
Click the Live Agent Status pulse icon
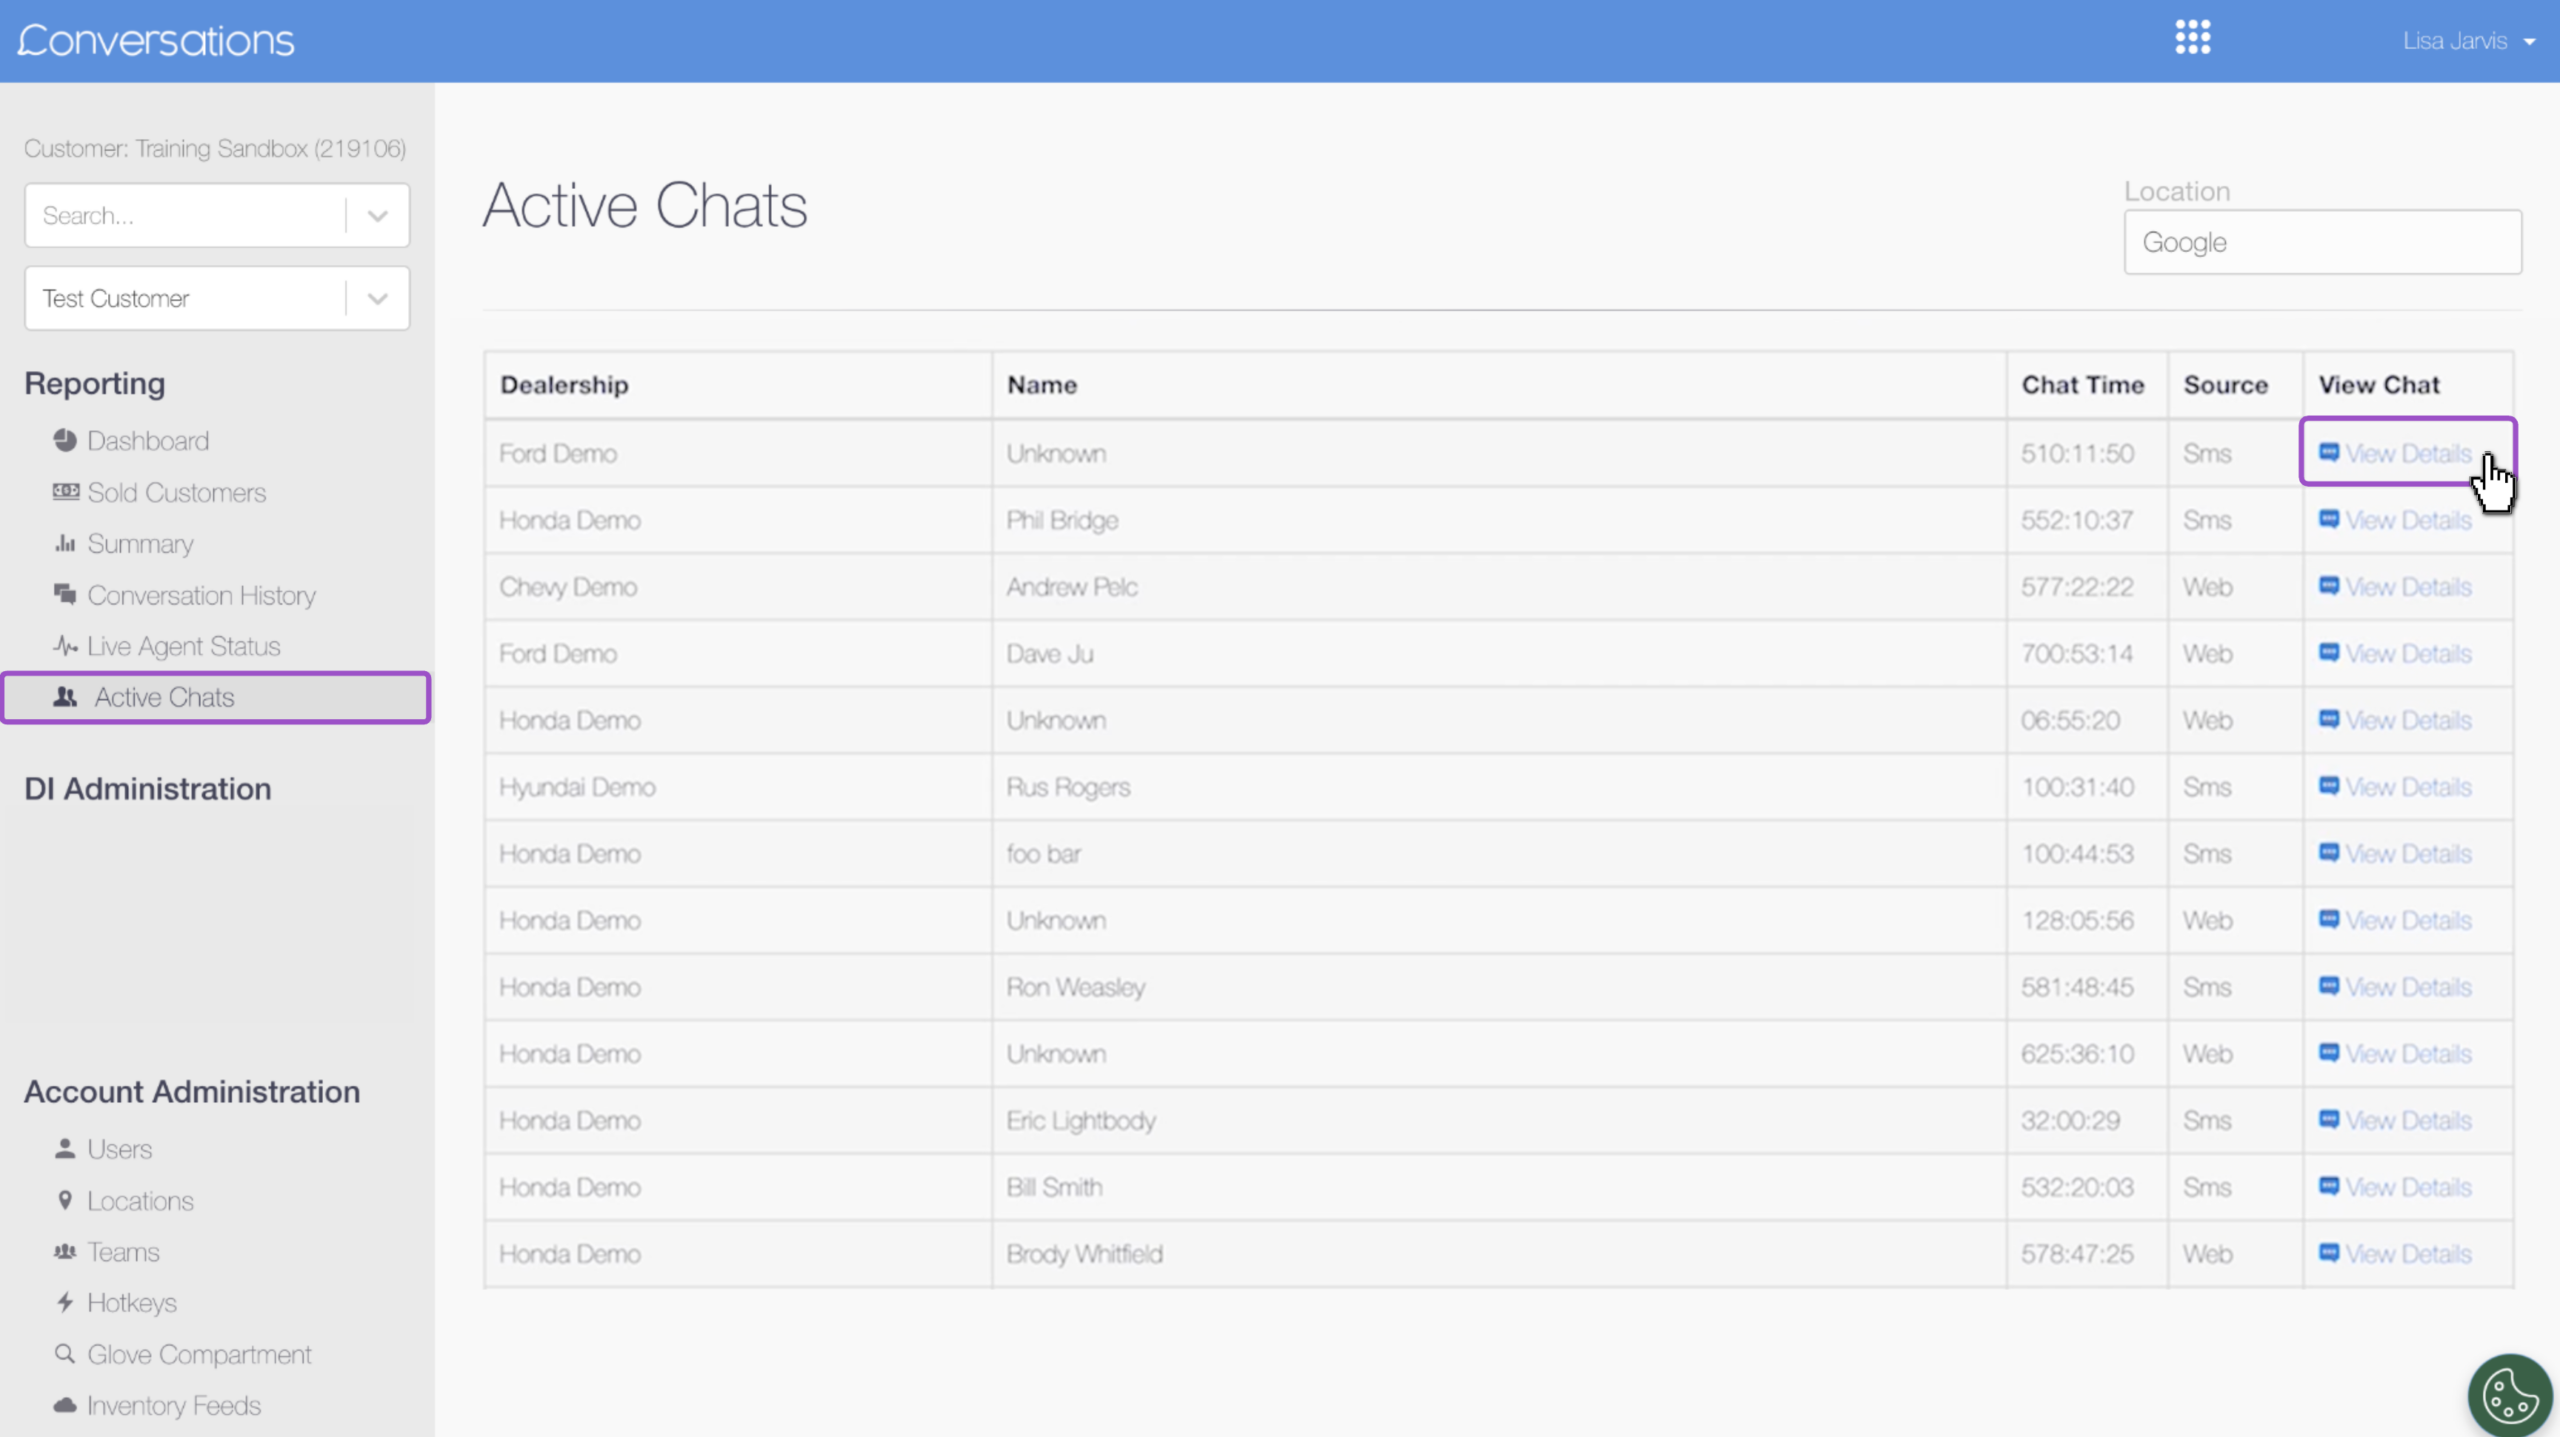(65, 645)
